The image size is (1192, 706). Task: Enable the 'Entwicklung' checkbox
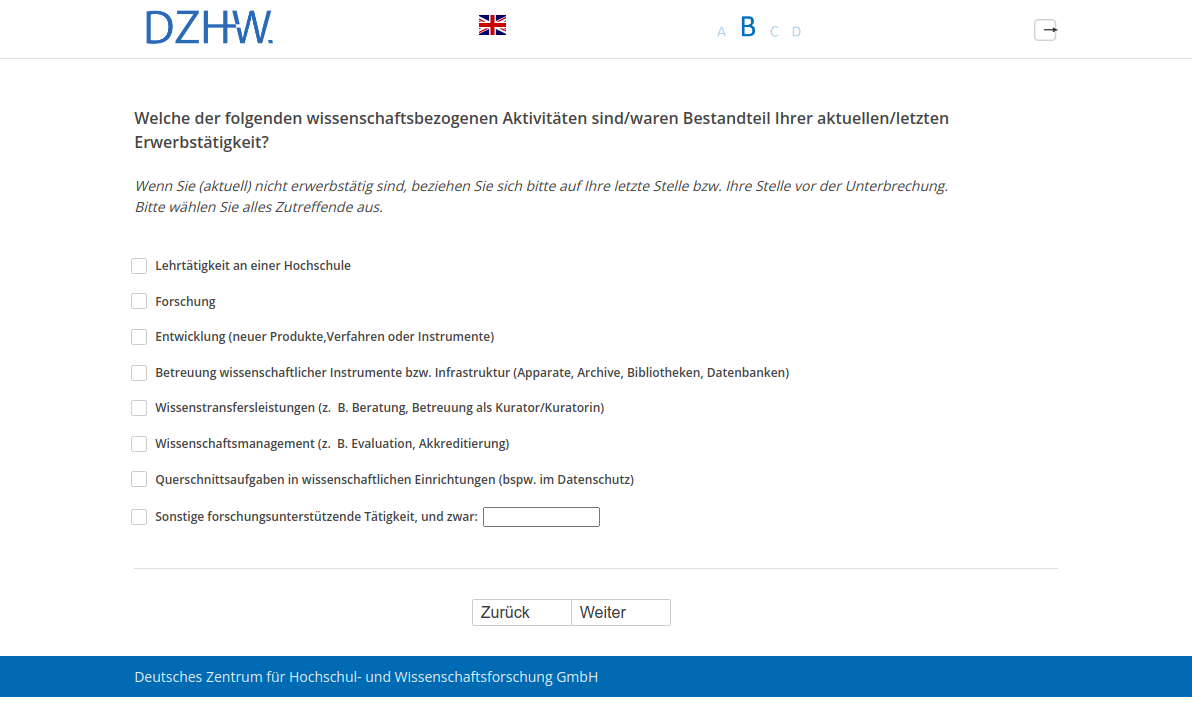139,337
